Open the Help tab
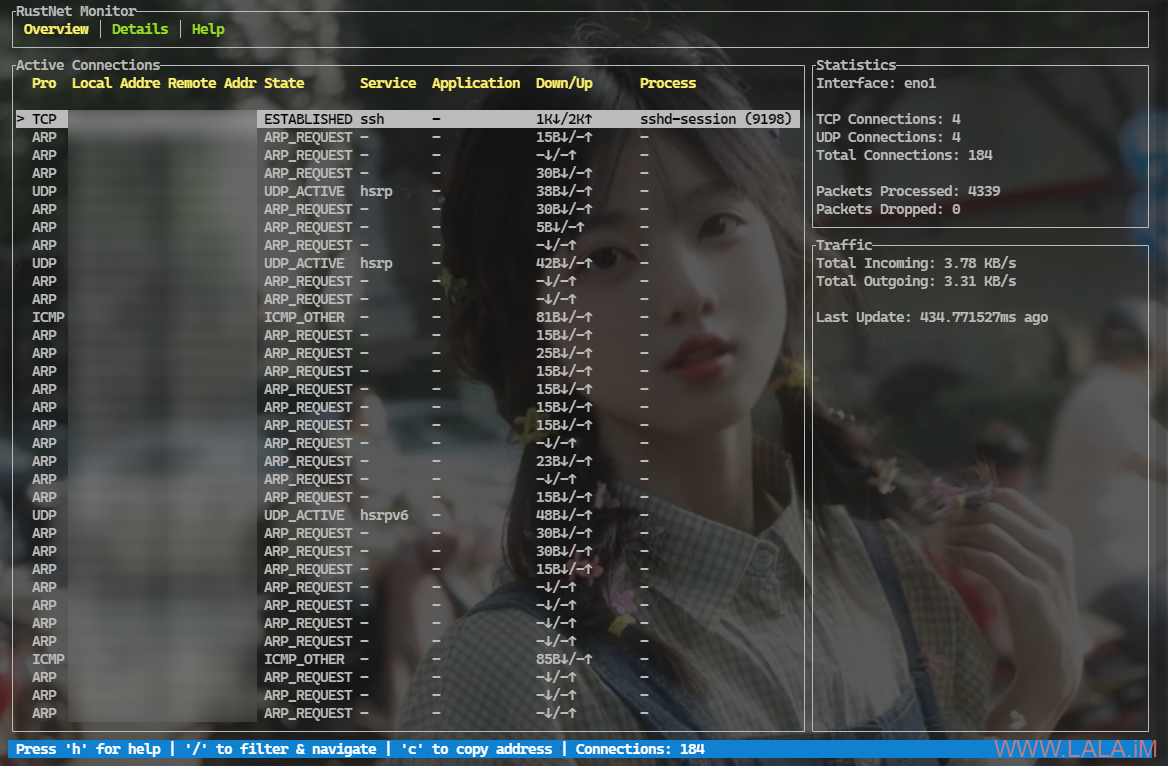This screenshot has width=1168, height=766. [x=208, y=29]
